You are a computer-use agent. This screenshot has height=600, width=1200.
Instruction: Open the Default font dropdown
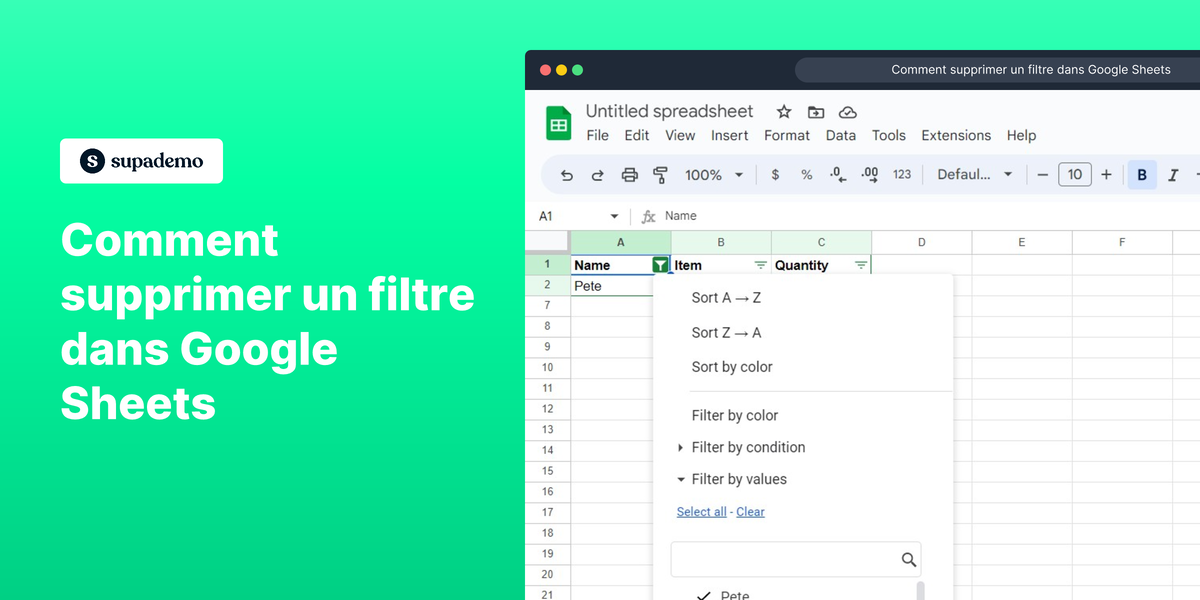point(975,175)
